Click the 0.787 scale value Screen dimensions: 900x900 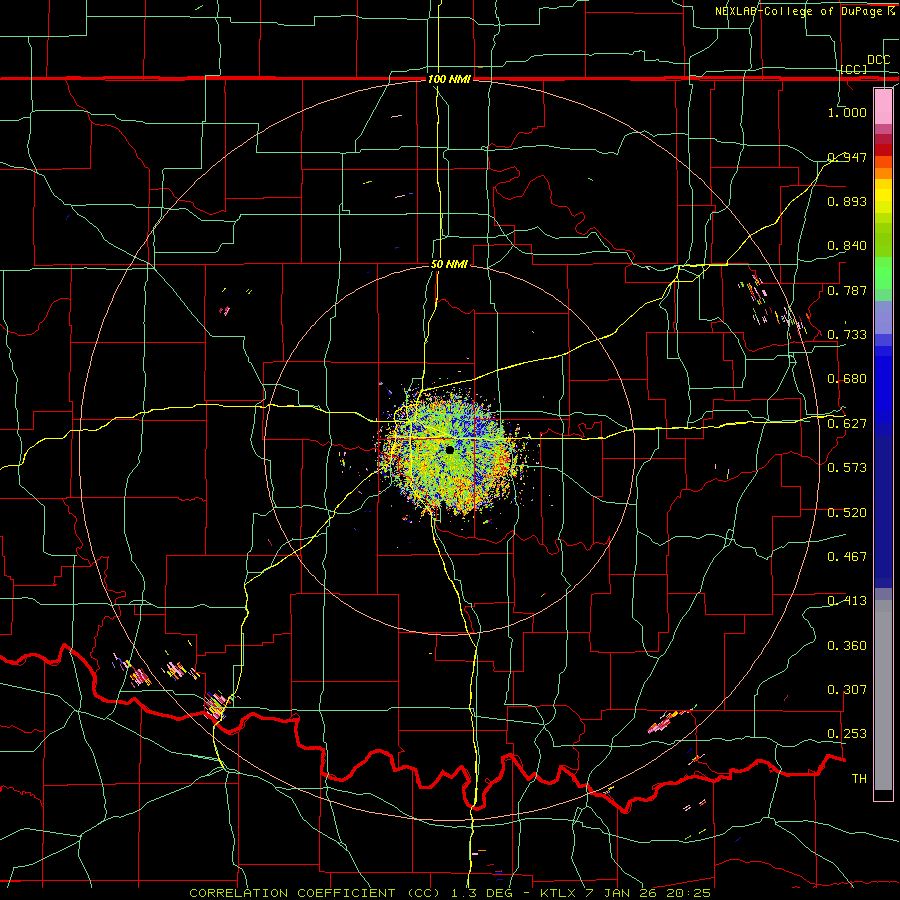click(x=847, y=290)
